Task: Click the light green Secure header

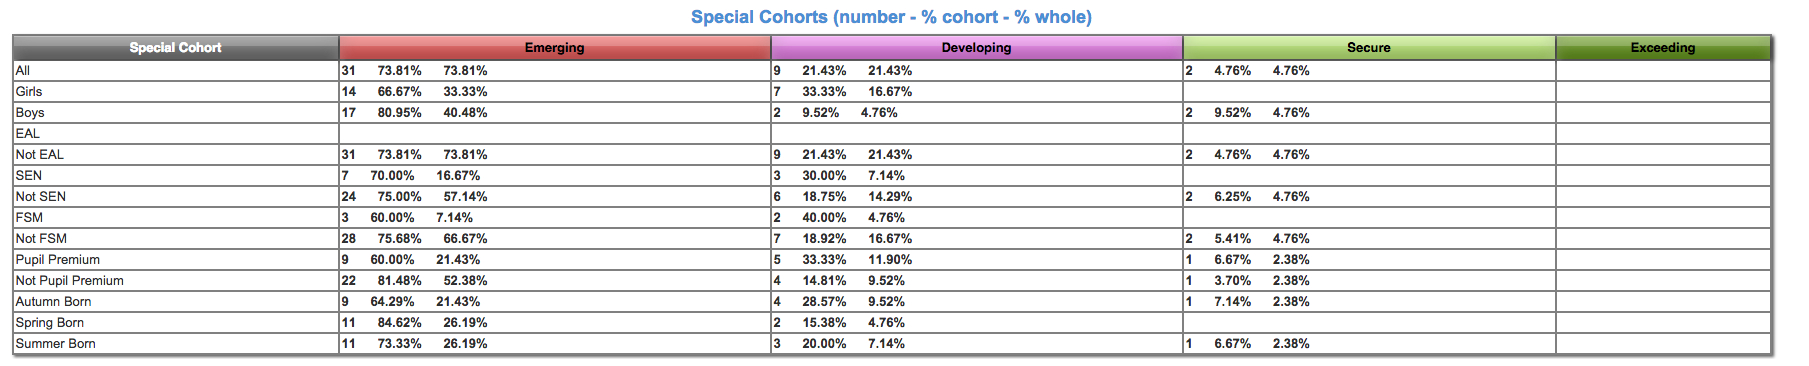Action: 1369,47
